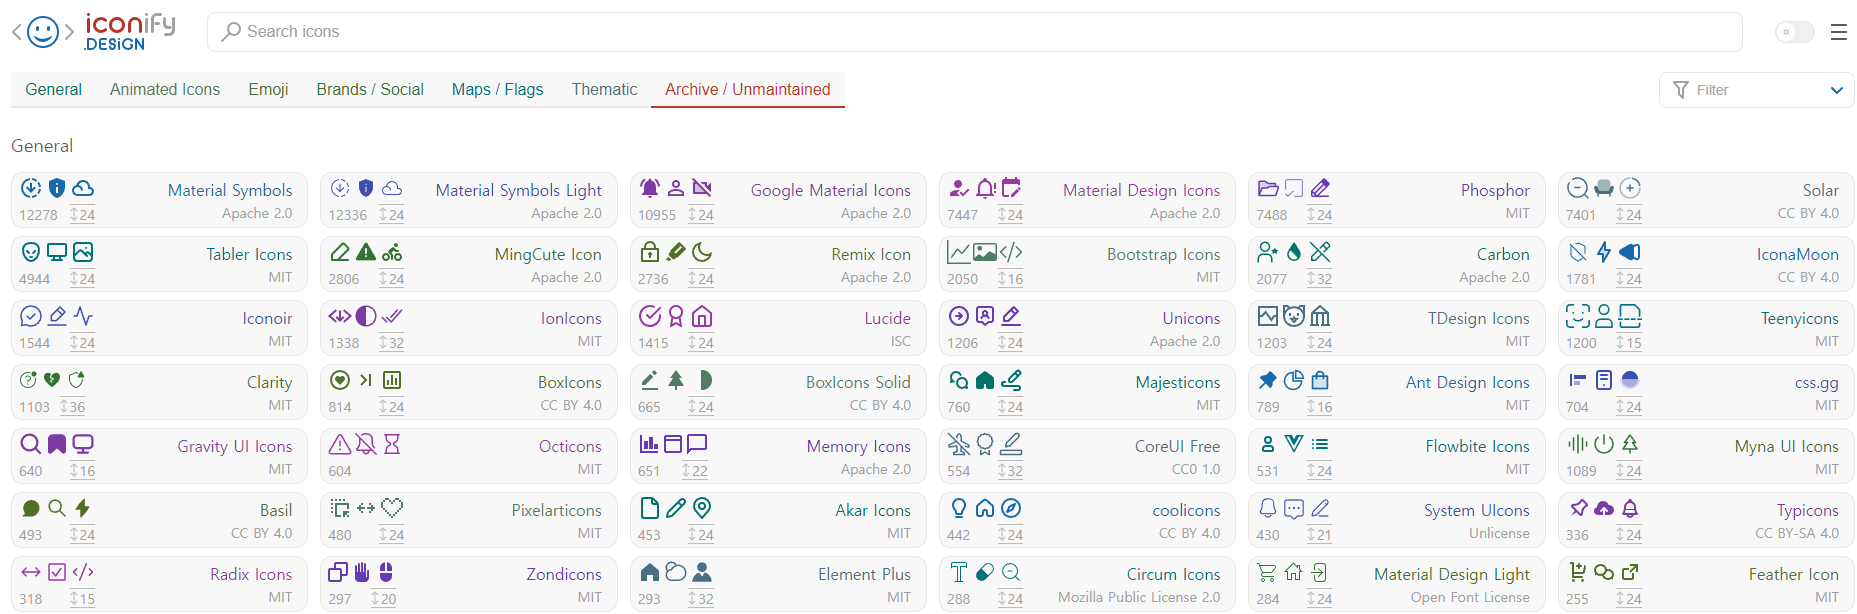
Task: Click the warning triangle icon in MingCute Icon
Action: tap(366, 252)
